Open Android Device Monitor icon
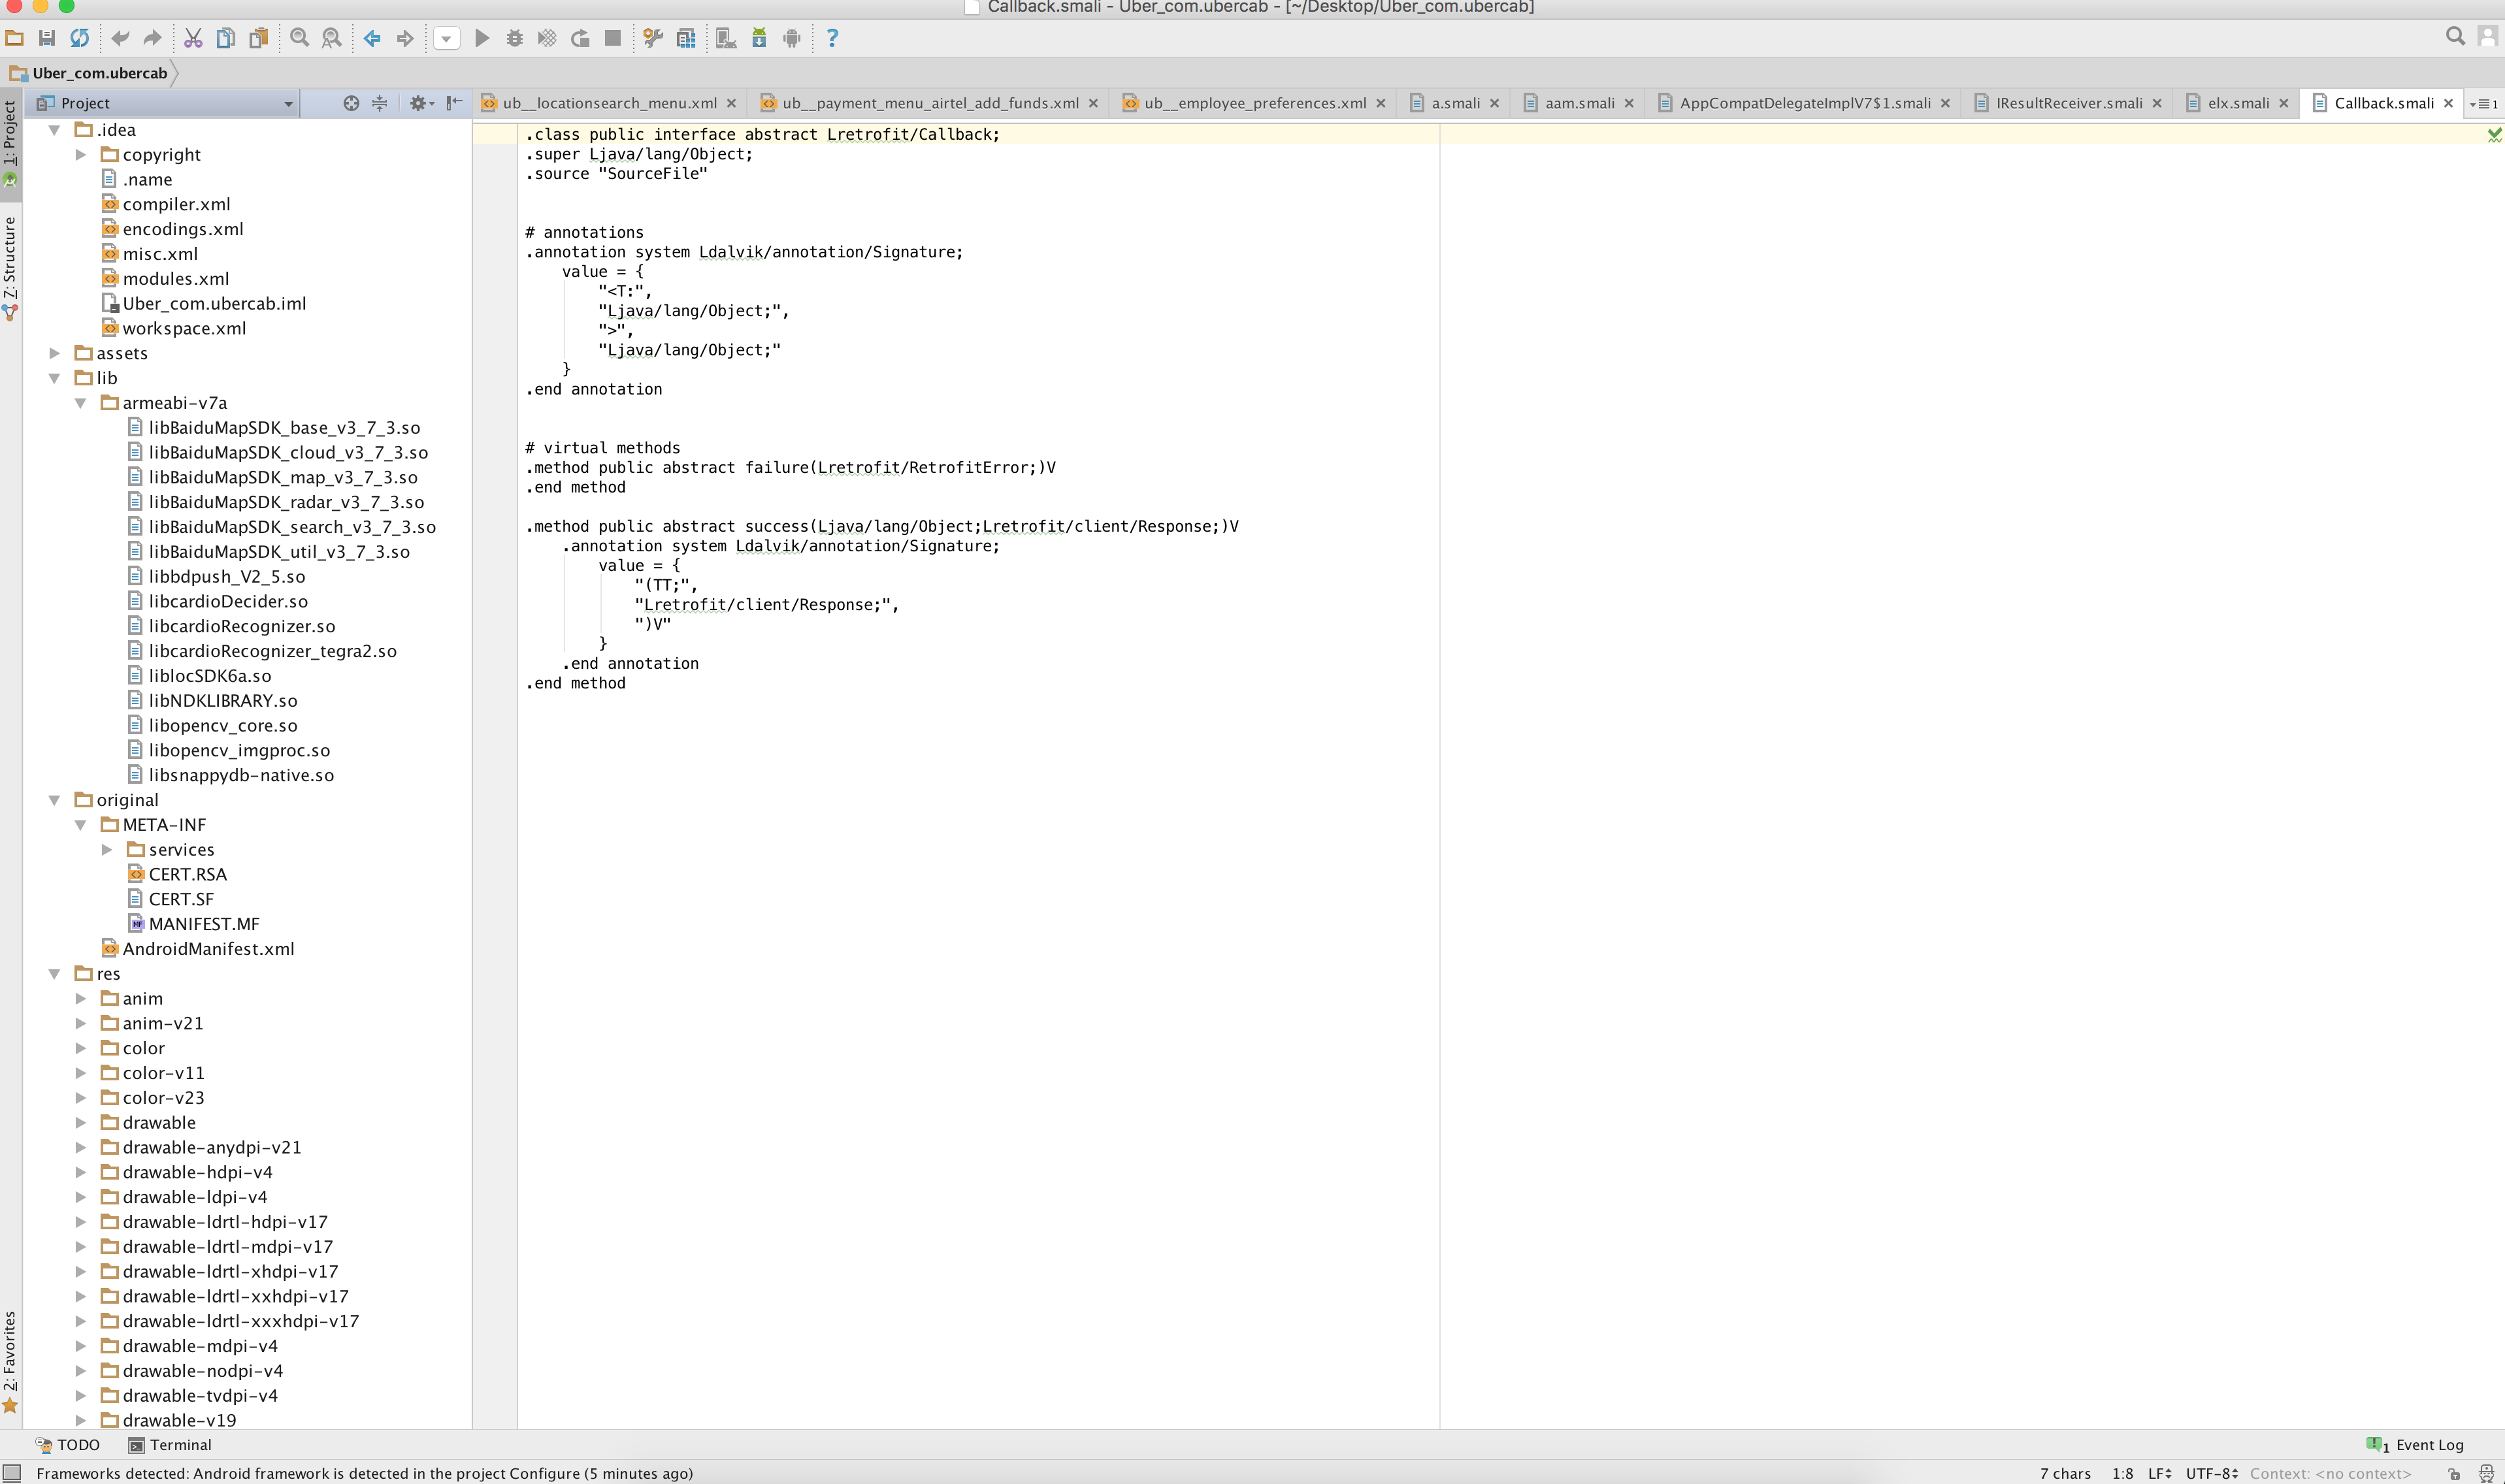The image size is (2505, 1484). [x=791, y=38]
